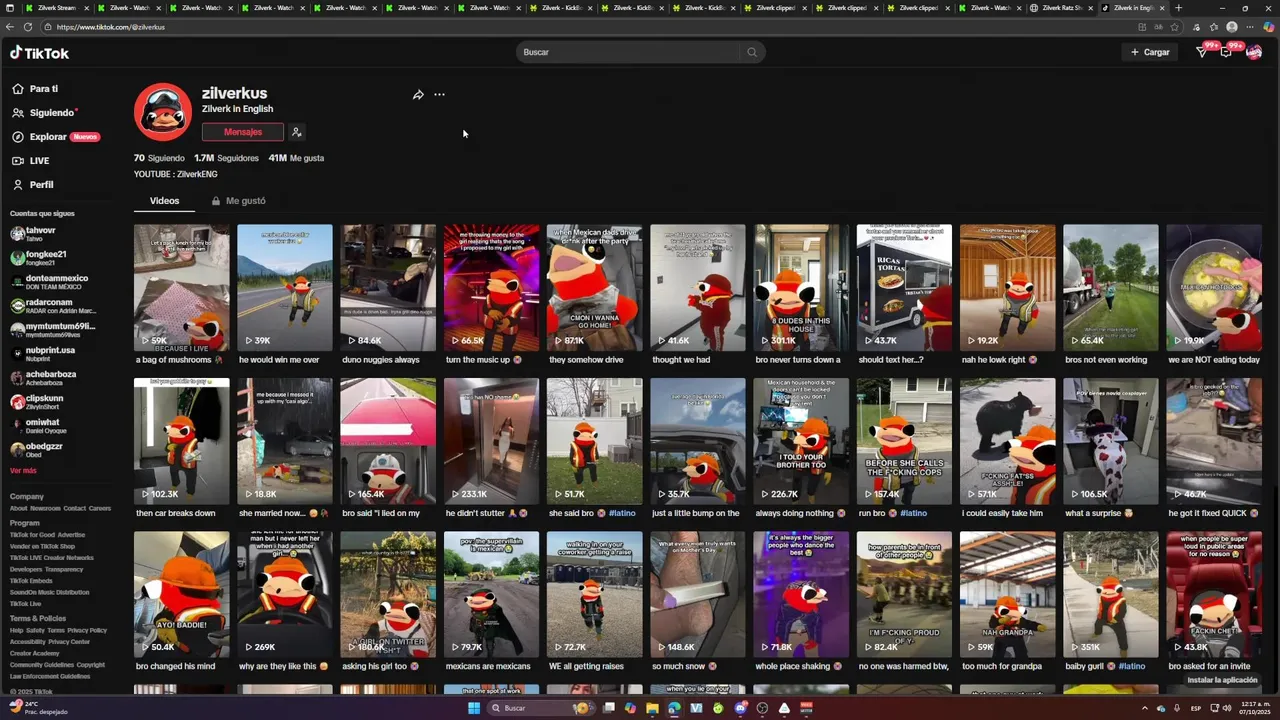Focus the Buscar search field
The width and height of the screenshot is (1280, 720).
630,52
